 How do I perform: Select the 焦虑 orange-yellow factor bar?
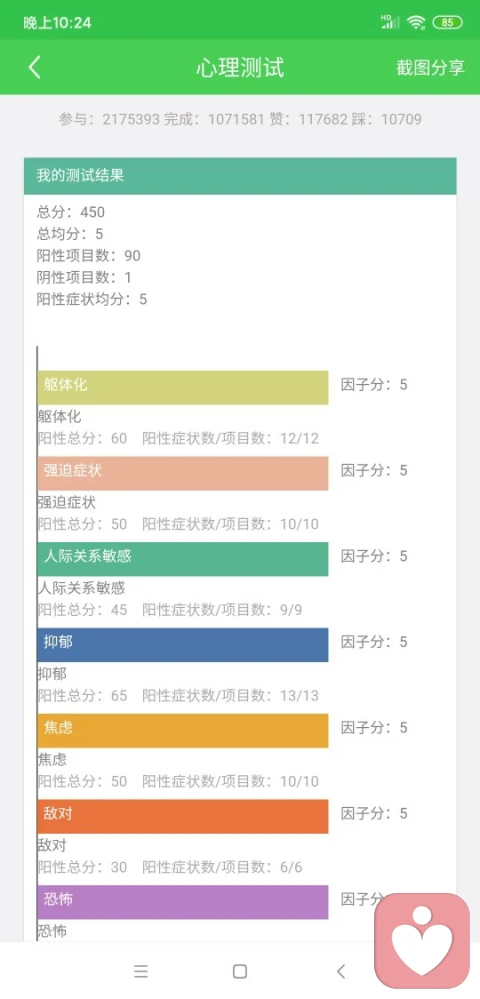point(183,730)
